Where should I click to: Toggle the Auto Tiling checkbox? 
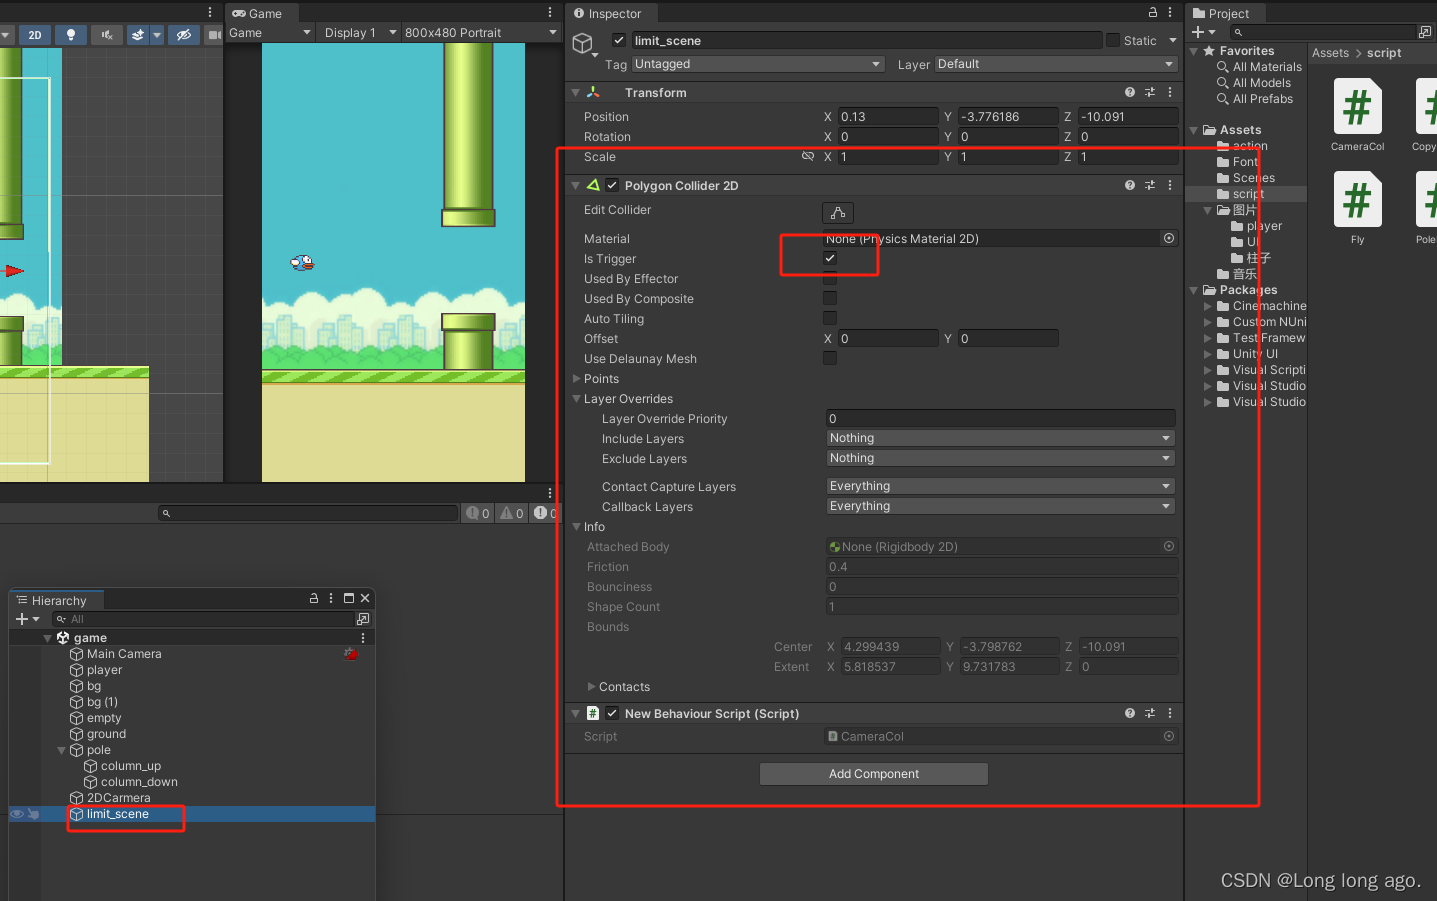point(830,318)
